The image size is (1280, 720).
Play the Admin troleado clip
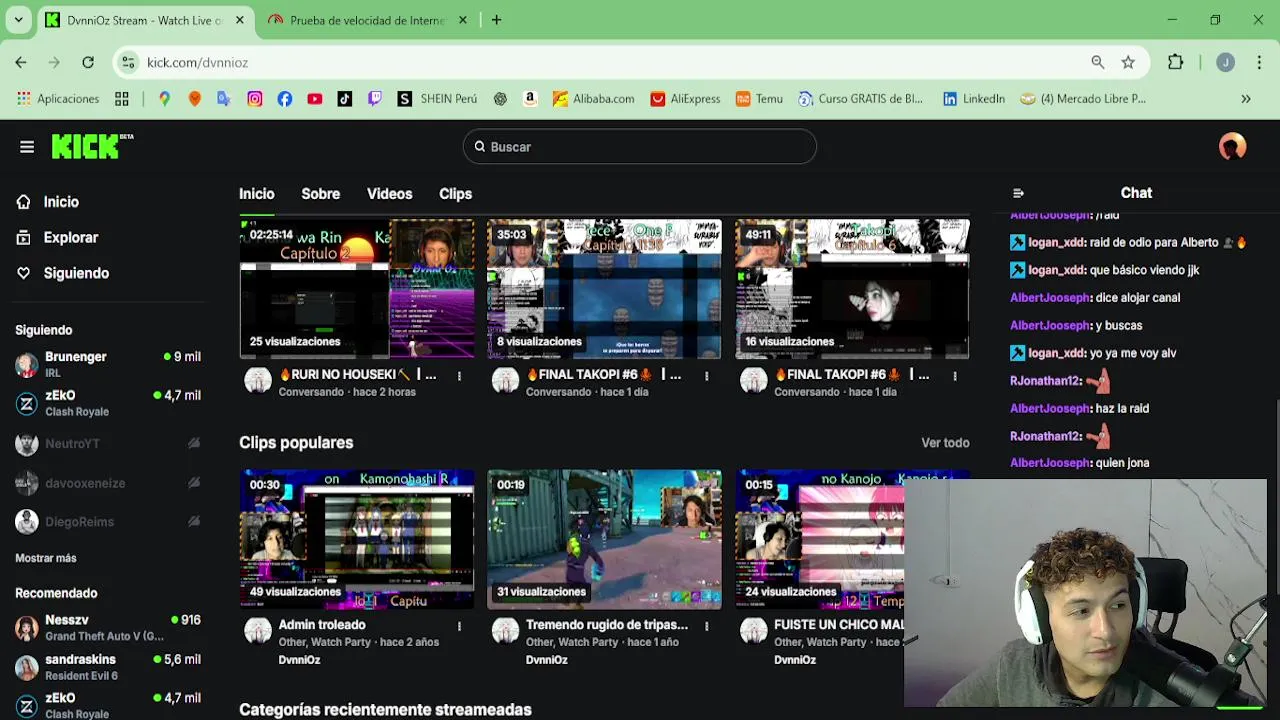357,539
